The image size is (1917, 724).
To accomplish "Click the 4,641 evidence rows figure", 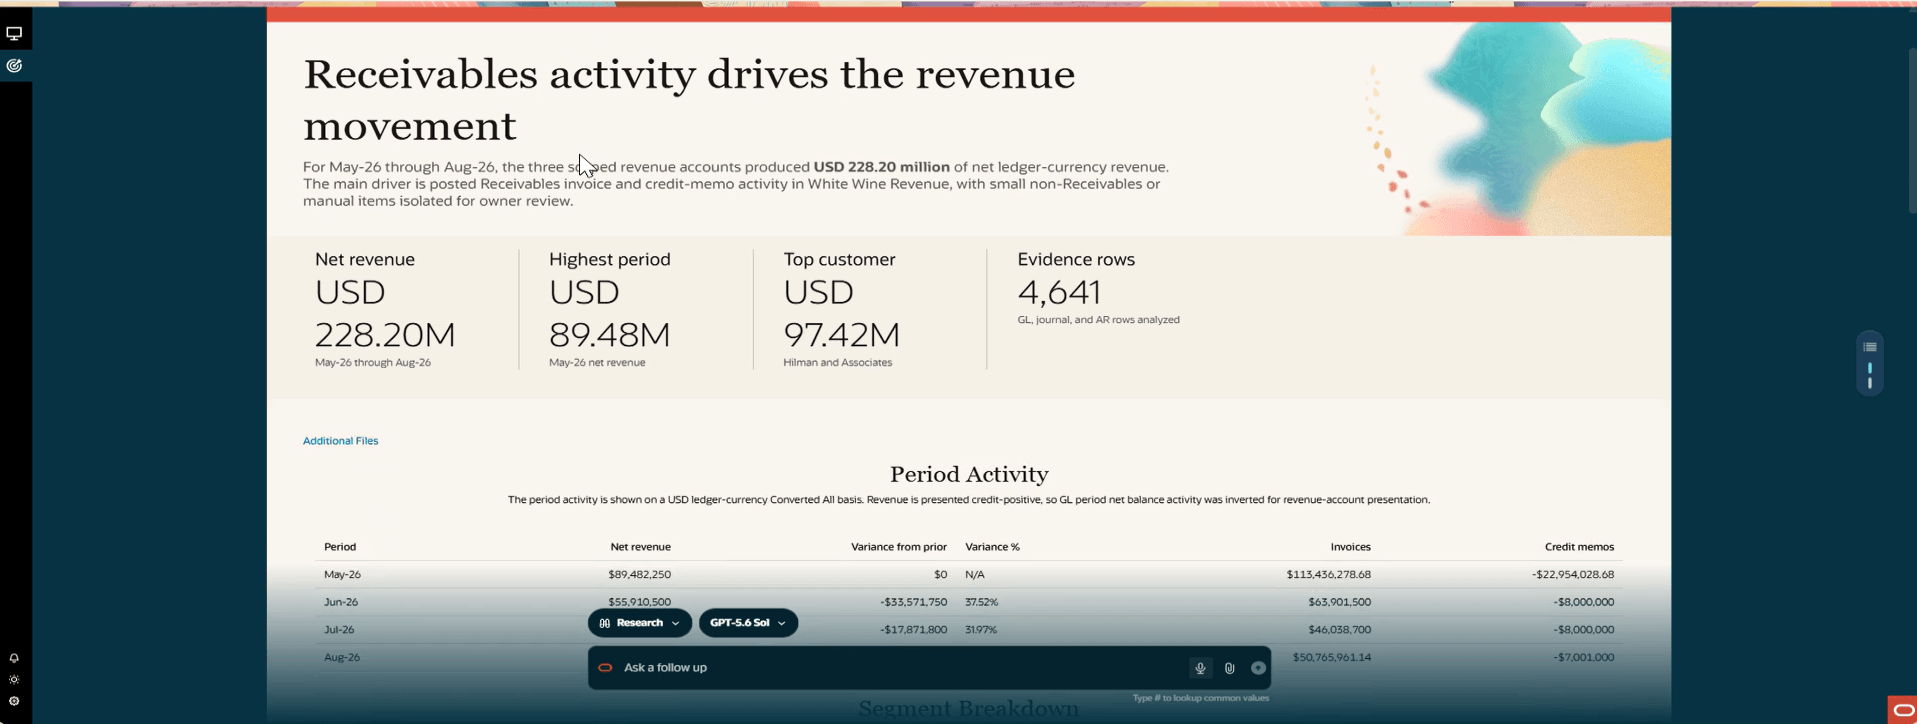I will (x=1059, y=292).
